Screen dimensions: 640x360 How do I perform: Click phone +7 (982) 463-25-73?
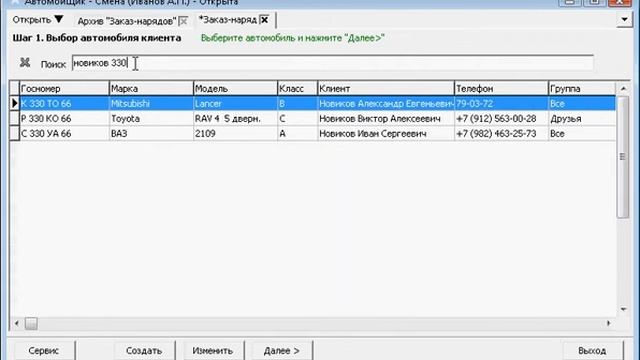point(501,133)
